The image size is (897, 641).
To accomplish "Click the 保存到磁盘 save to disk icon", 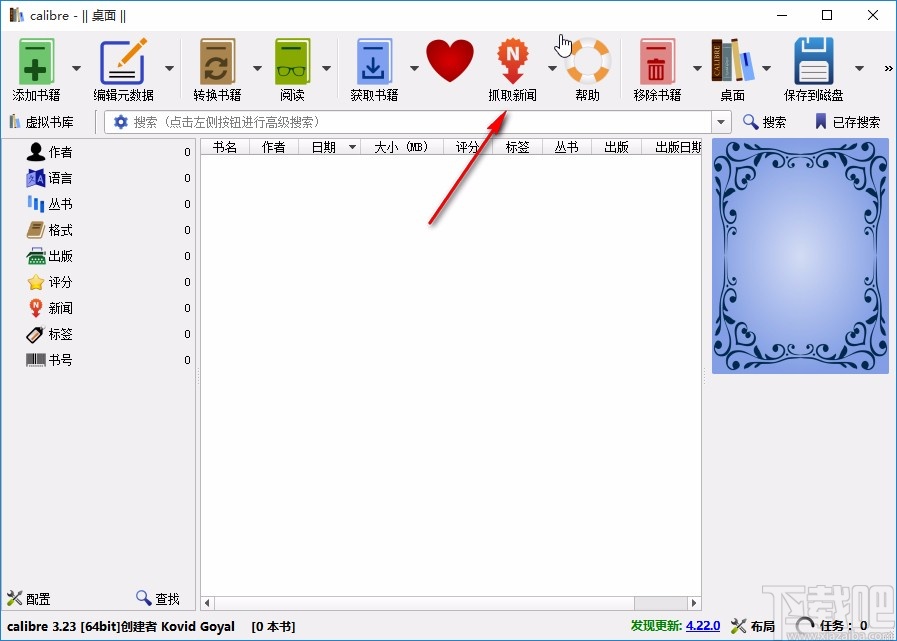I will coord(813,62).
